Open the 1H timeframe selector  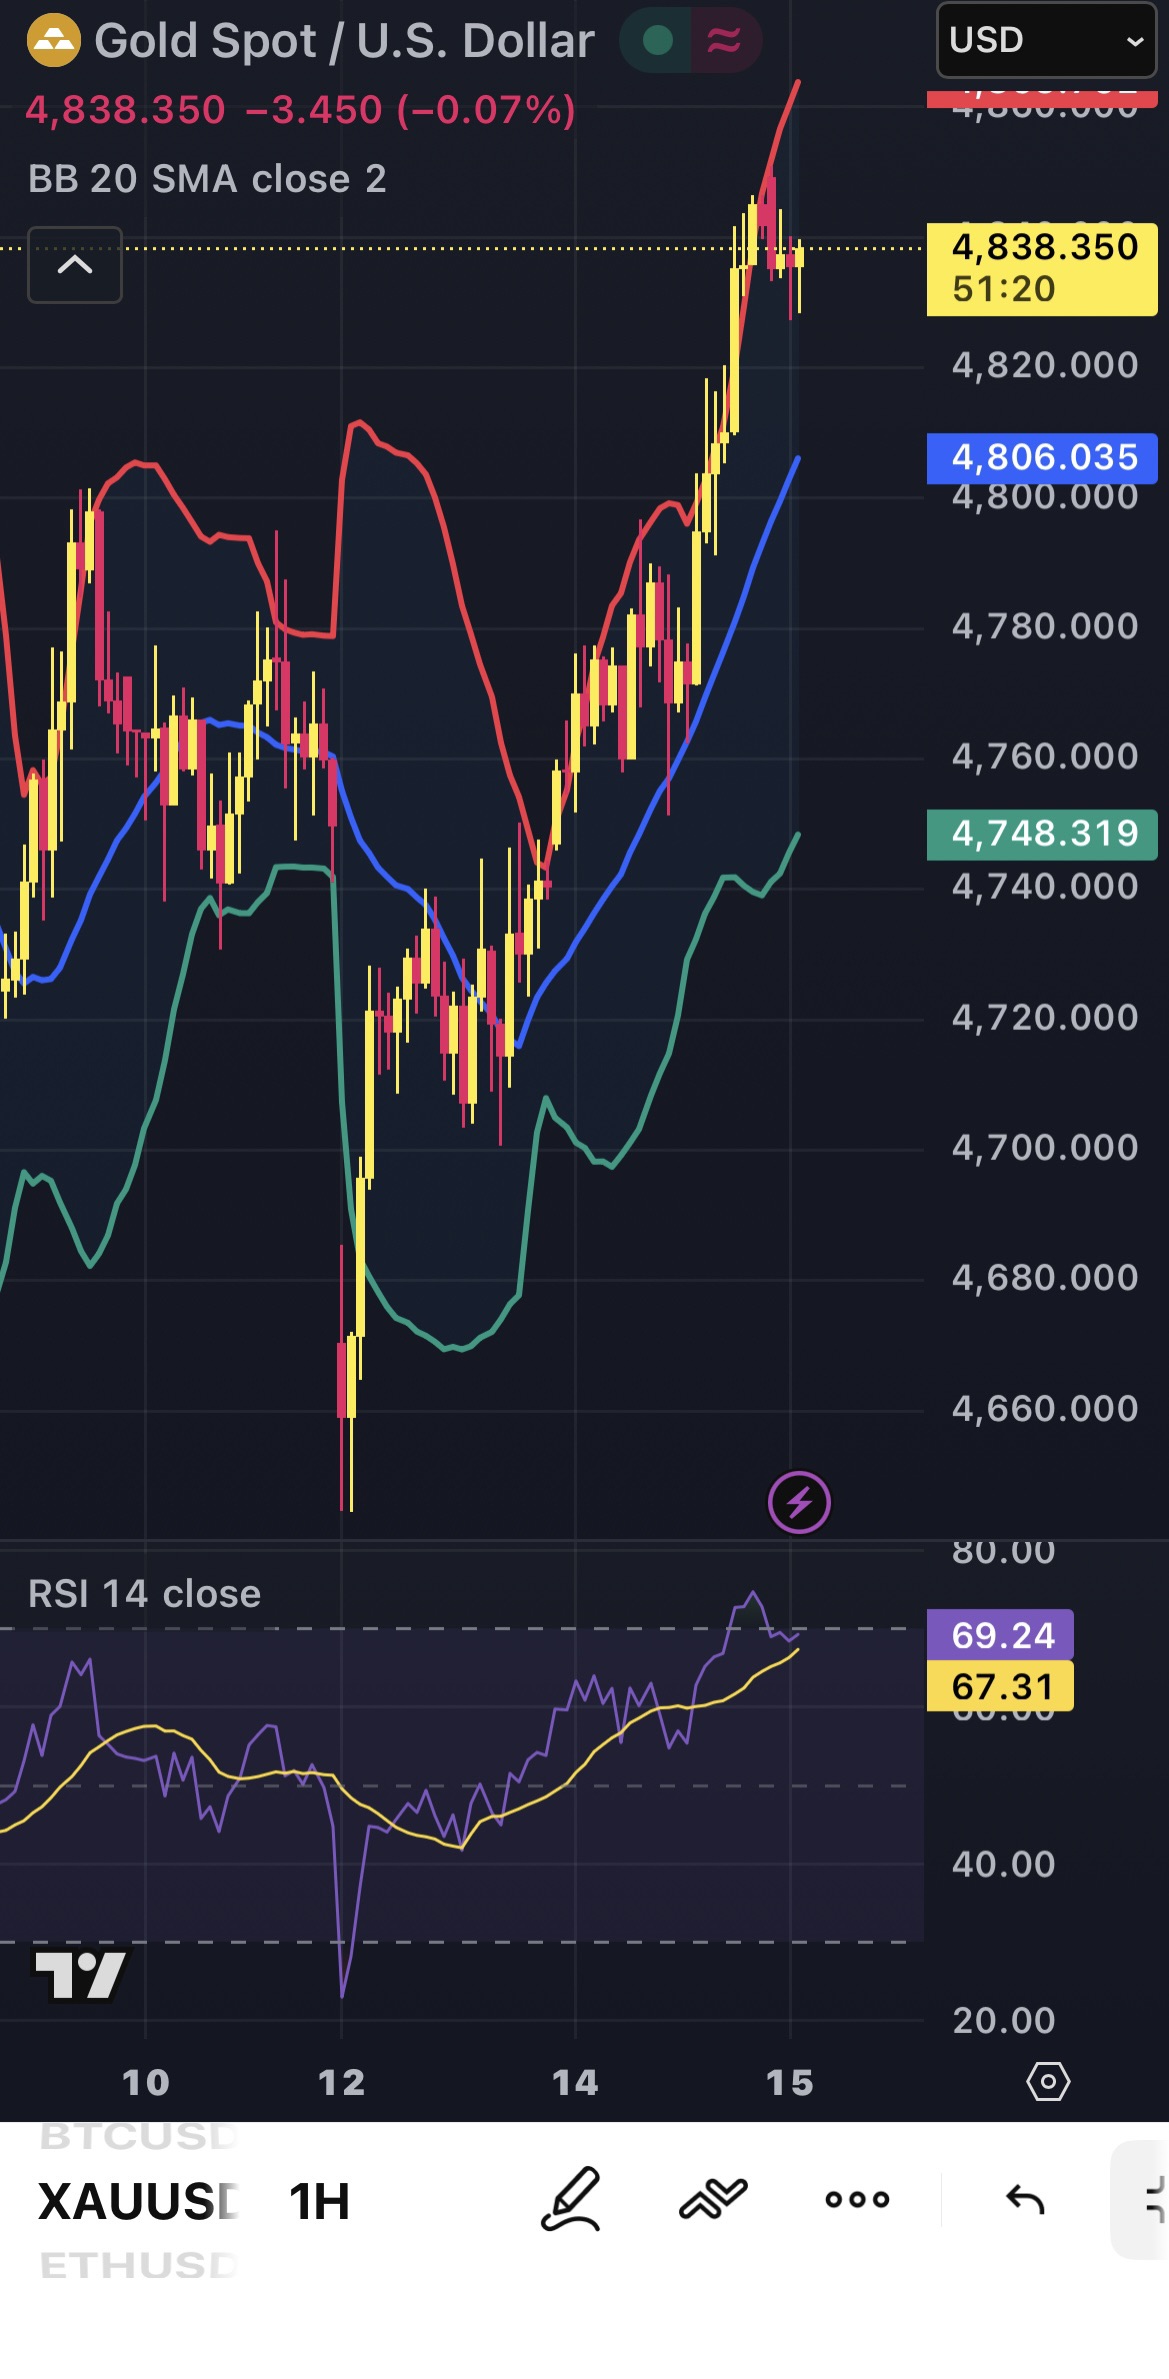(x=319, y=2201)
